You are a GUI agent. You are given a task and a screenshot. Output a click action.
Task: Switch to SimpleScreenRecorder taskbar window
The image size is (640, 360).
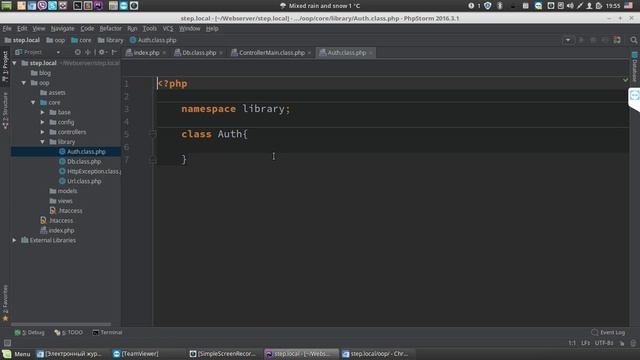click(x=223, y=354)
